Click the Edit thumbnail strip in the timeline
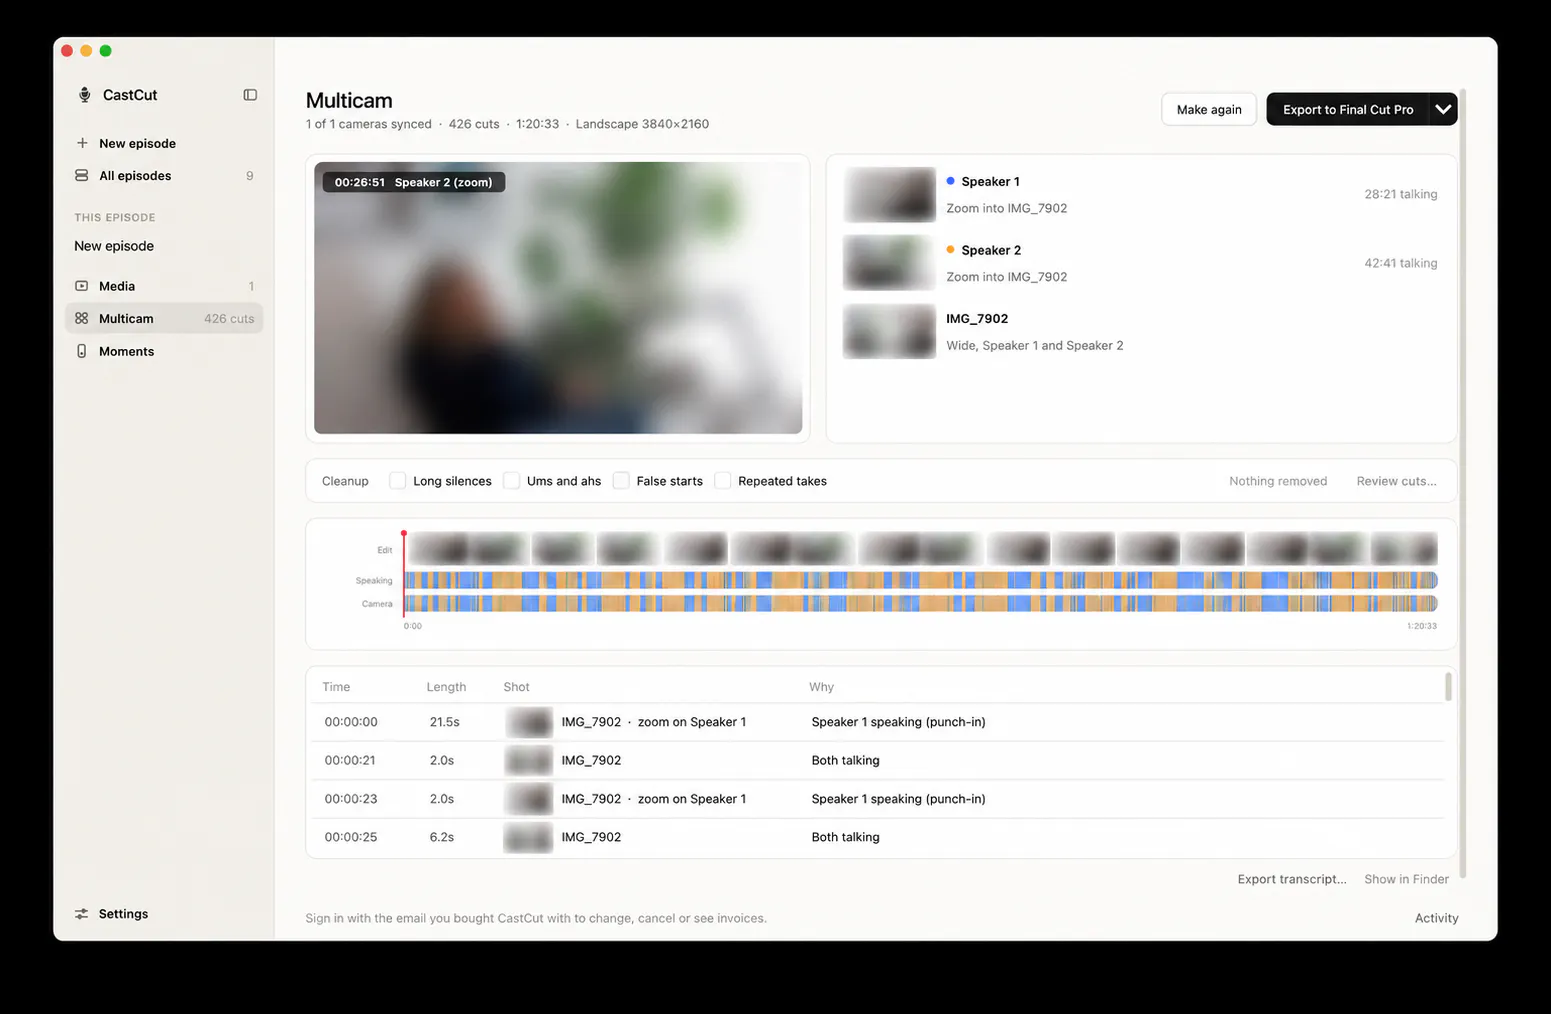The width and height of the screenshot is (1551, 1014). coord(921,549)
